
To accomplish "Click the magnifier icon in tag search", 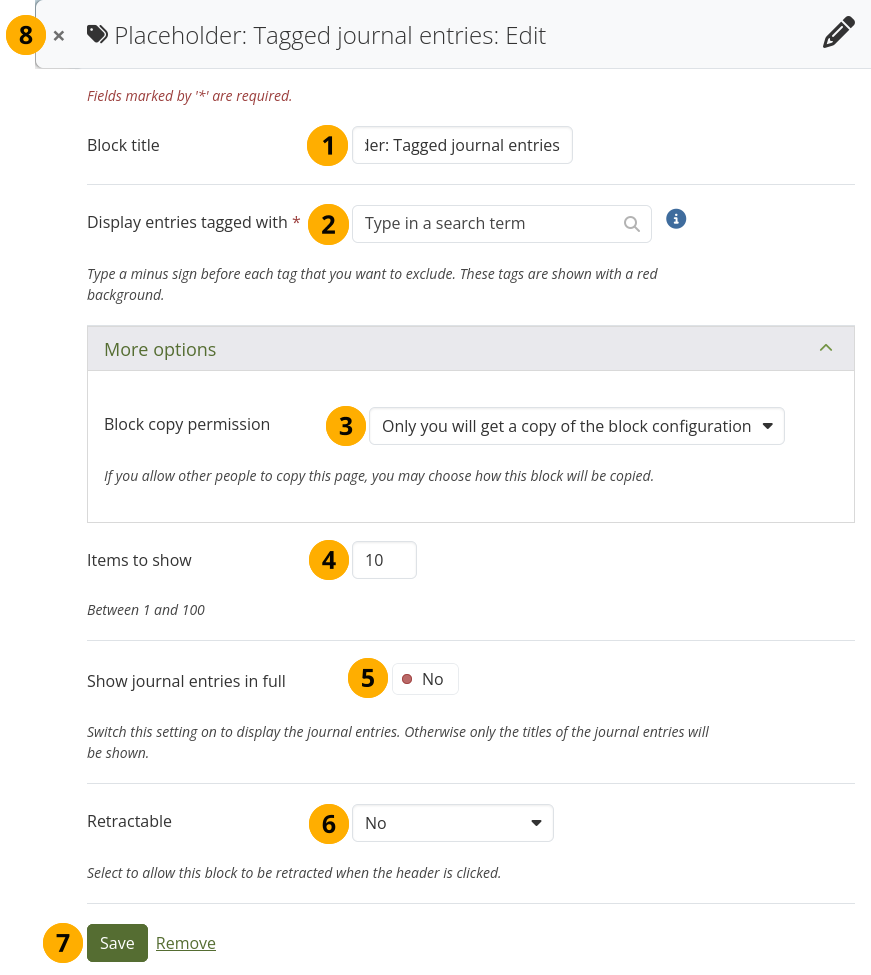I will [632, 224].
